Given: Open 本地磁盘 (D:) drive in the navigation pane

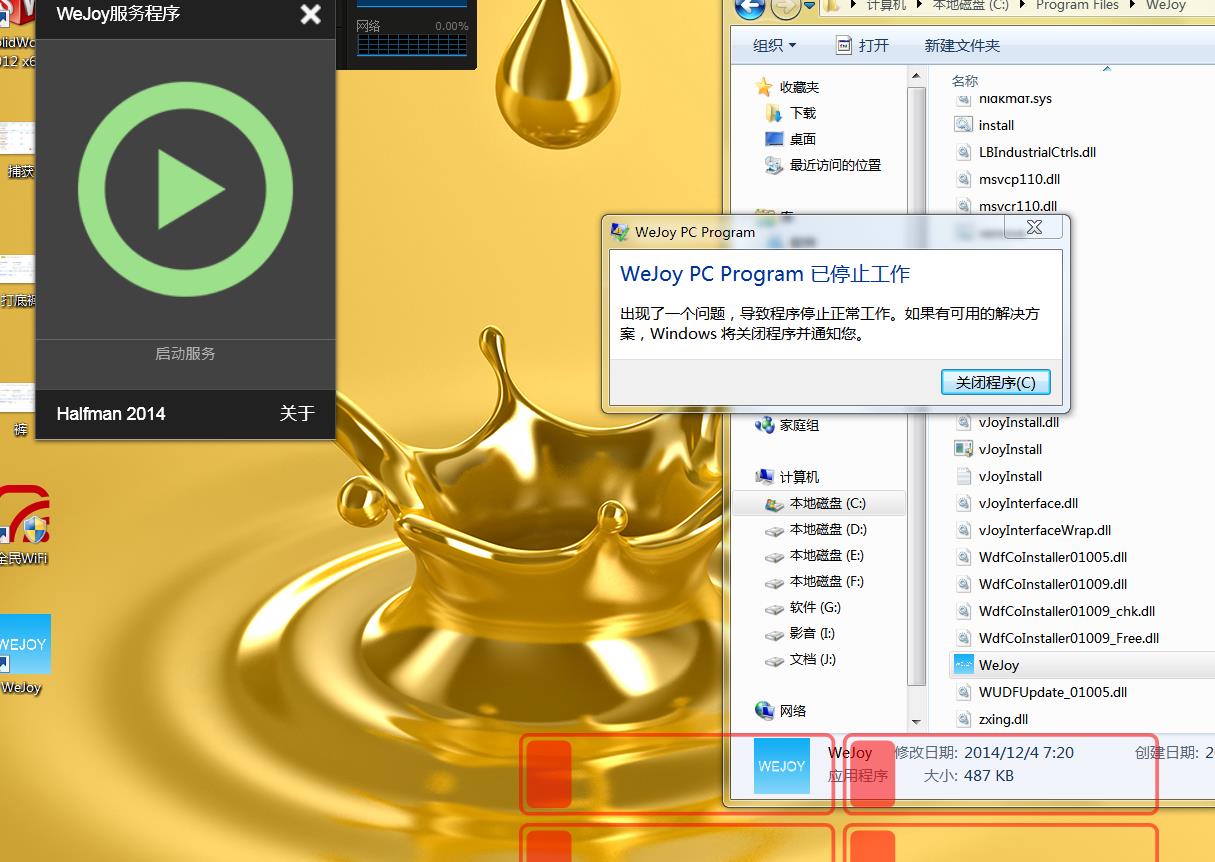Looking at the screenshot, I should pyautogui.click(x=816, y=529).
